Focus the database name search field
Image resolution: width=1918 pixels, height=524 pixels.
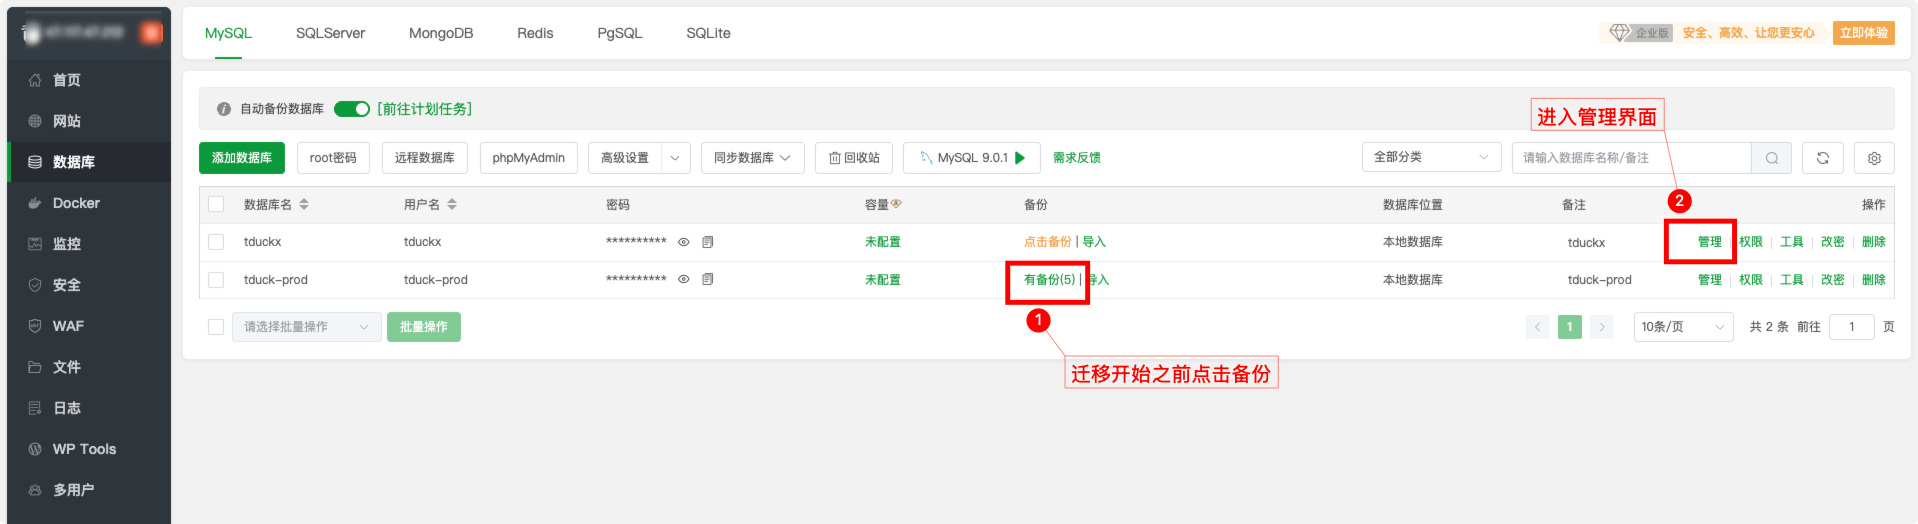coord(1631,158)
